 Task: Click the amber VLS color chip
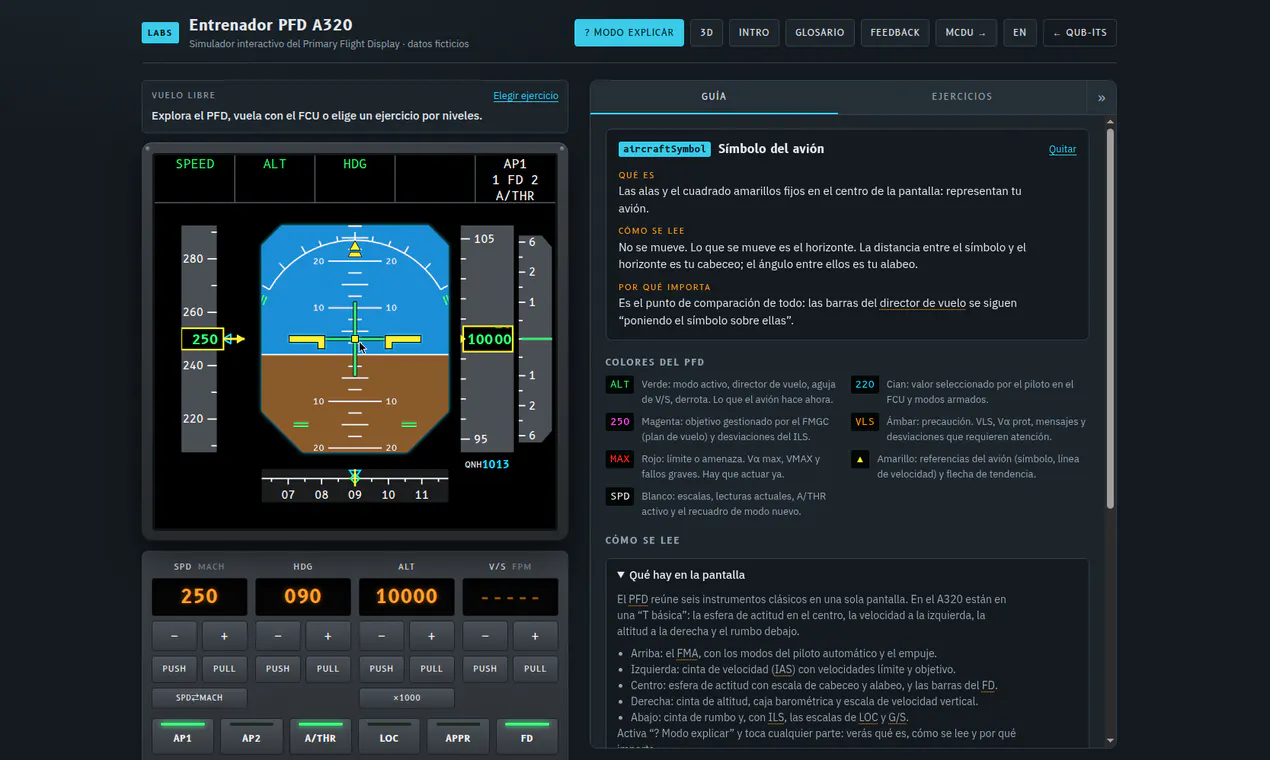[865, 421]
